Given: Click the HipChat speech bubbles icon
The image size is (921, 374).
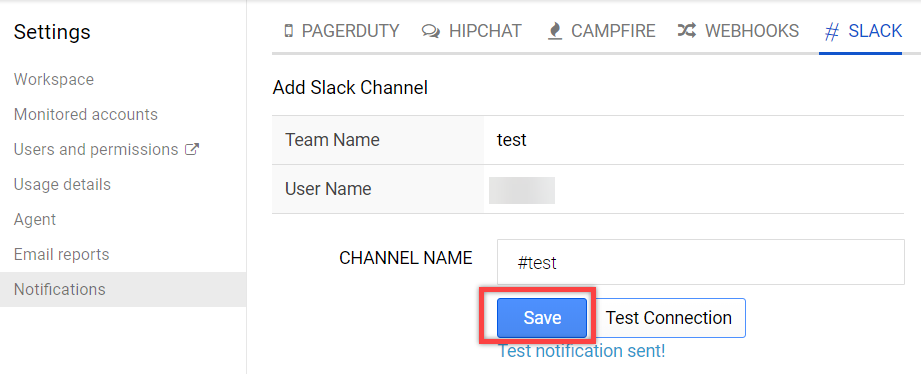Looking at the screenshot, I should click(x=431, y=32).
